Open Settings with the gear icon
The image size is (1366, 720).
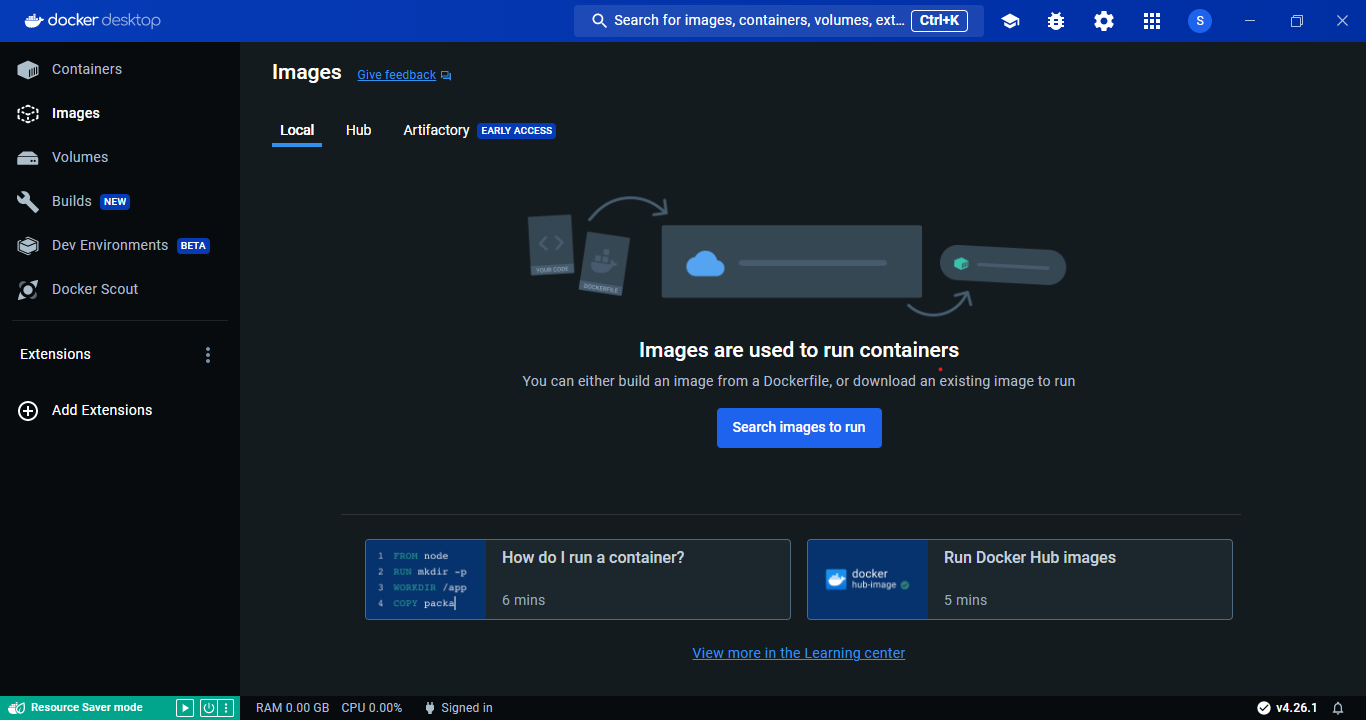tap(1104, 21)
